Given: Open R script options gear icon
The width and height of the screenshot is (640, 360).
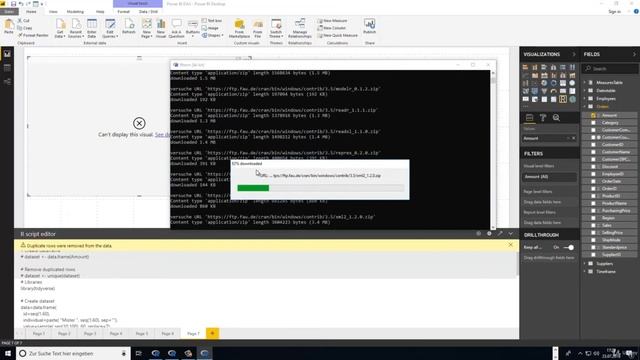Looking at the screenshot, I should (489, 233).
